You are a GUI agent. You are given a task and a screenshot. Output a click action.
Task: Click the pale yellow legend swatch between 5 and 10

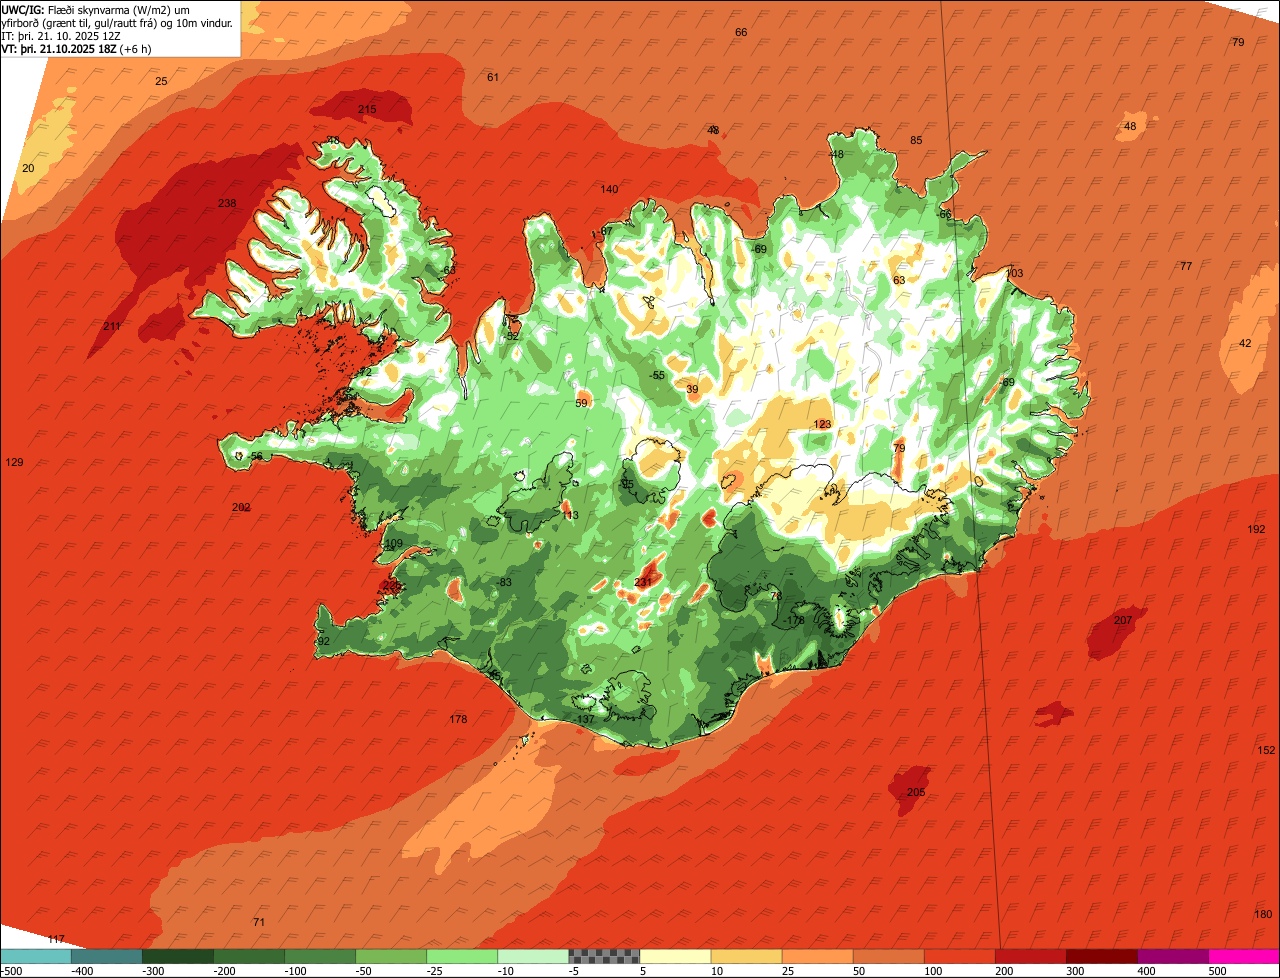click(x=675, y=955)
